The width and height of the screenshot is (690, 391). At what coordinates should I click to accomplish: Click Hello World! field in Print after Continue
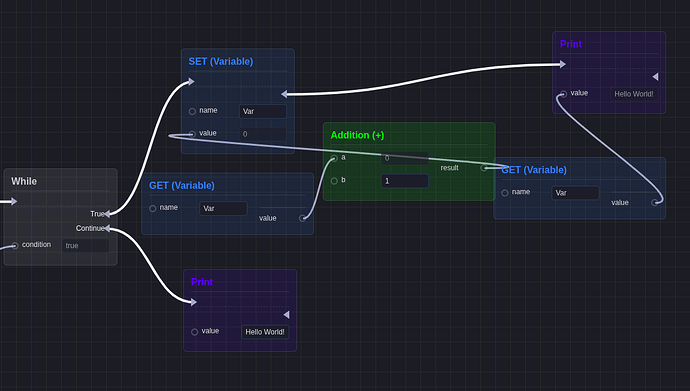(265, 332)
